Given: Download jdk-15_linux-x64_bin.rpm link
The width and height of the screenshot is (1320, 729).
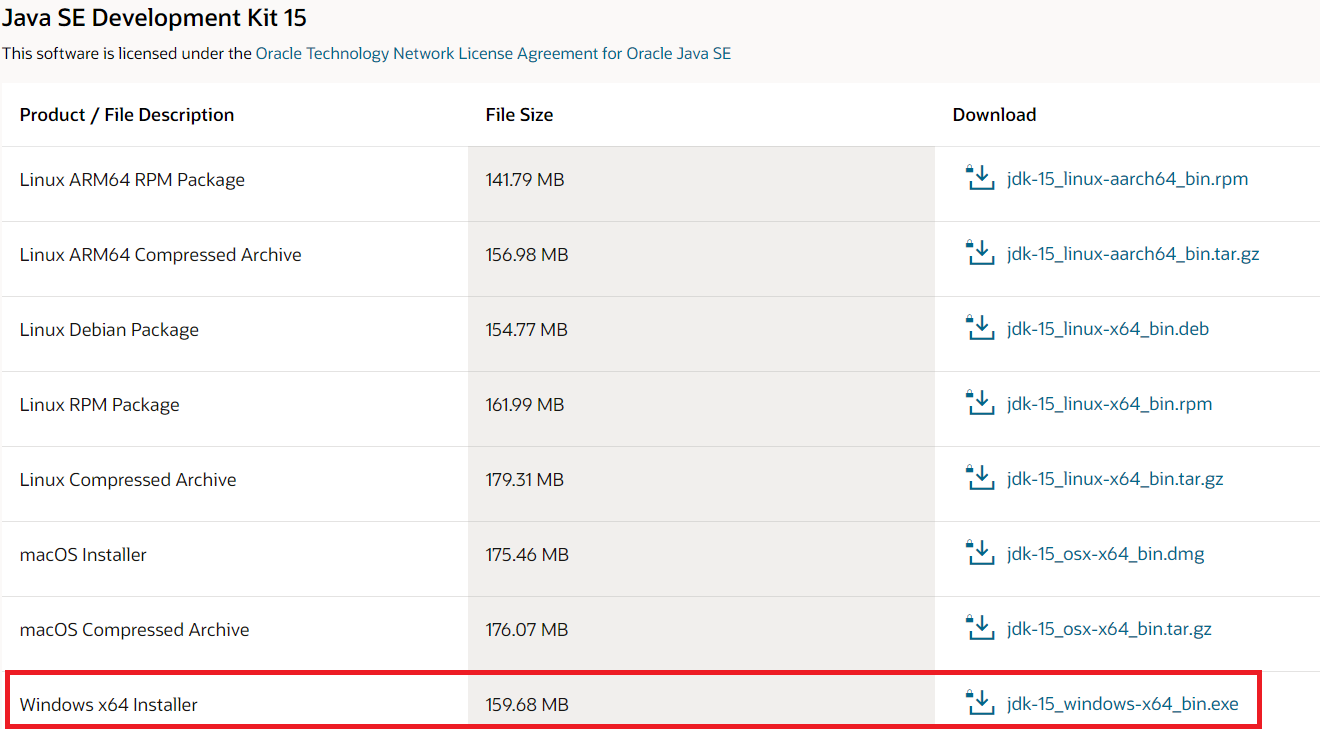Looking at the screenshot, I should (x=1110, y=405).
